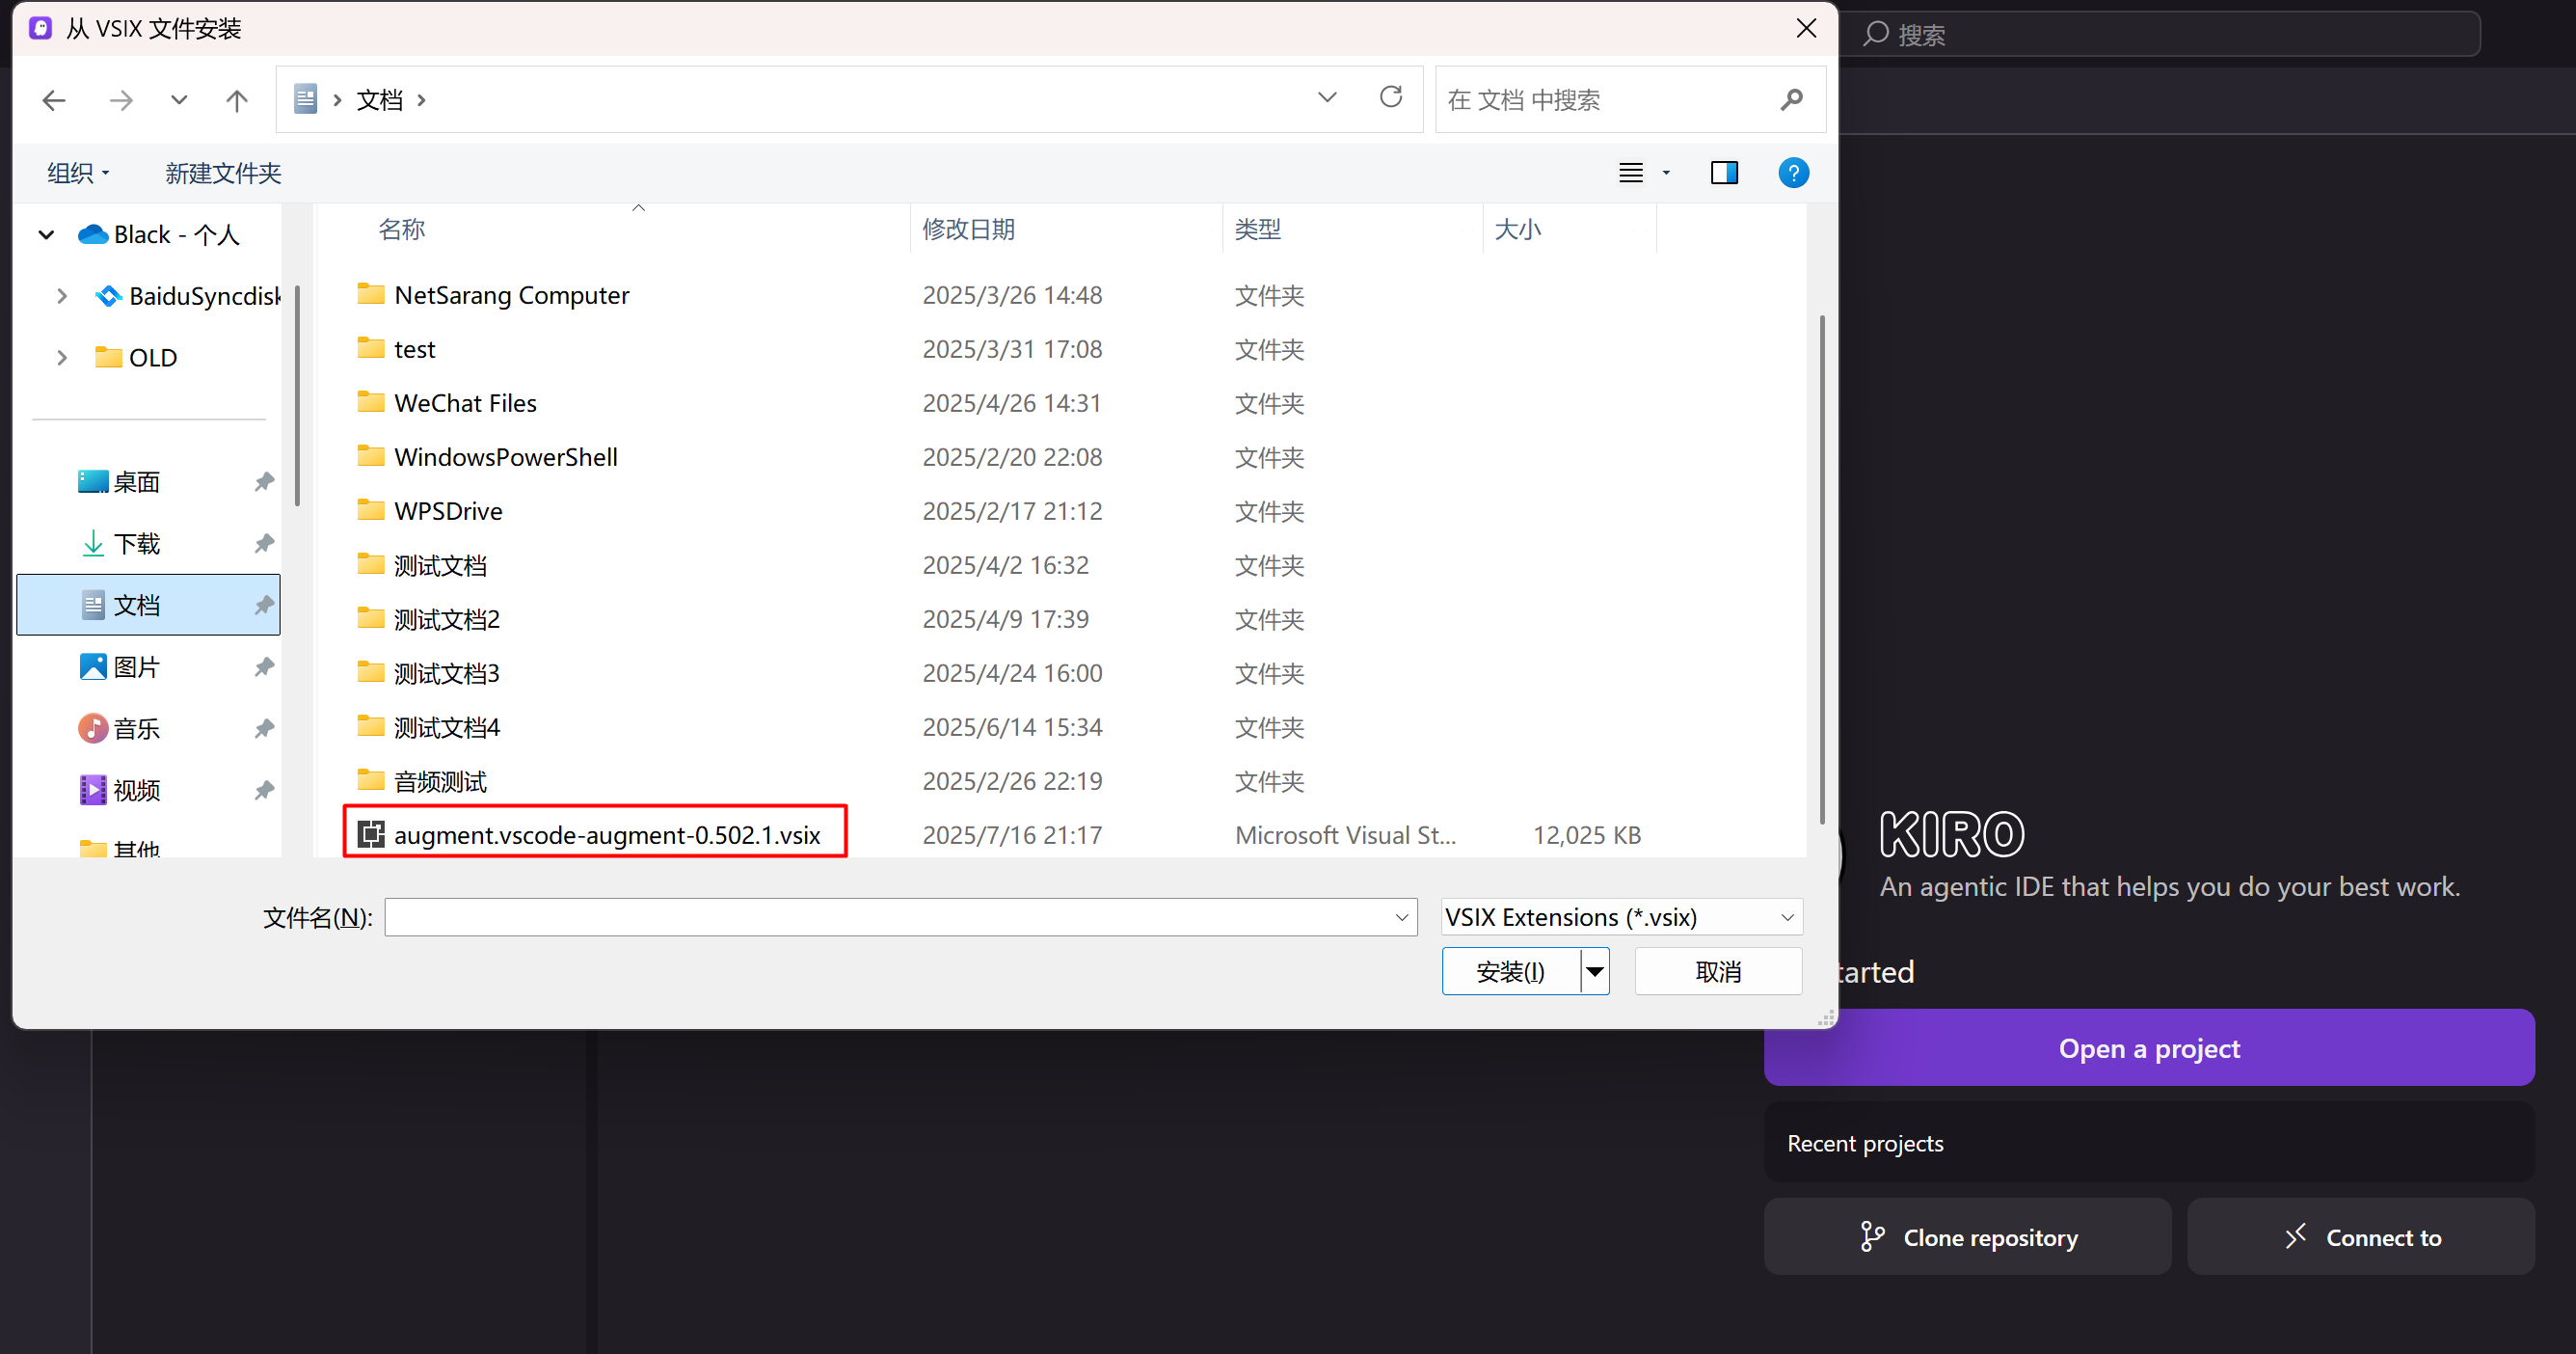Open the help question mark icon
The image size is (2576, 1354).
(x=1793, y=172)
